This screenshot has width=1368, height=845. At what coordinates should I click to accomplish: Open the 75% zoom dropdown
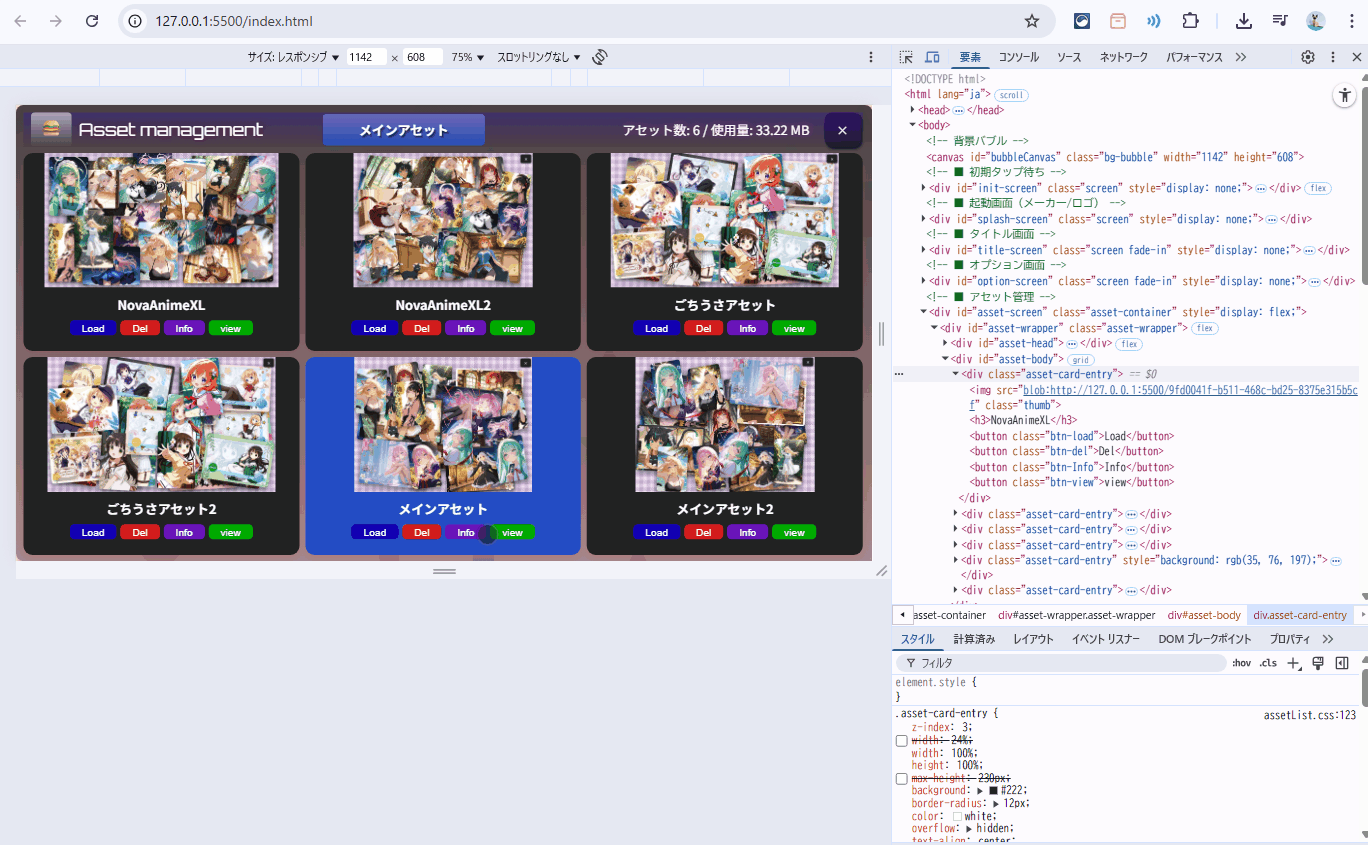click(x=467, y=57)
